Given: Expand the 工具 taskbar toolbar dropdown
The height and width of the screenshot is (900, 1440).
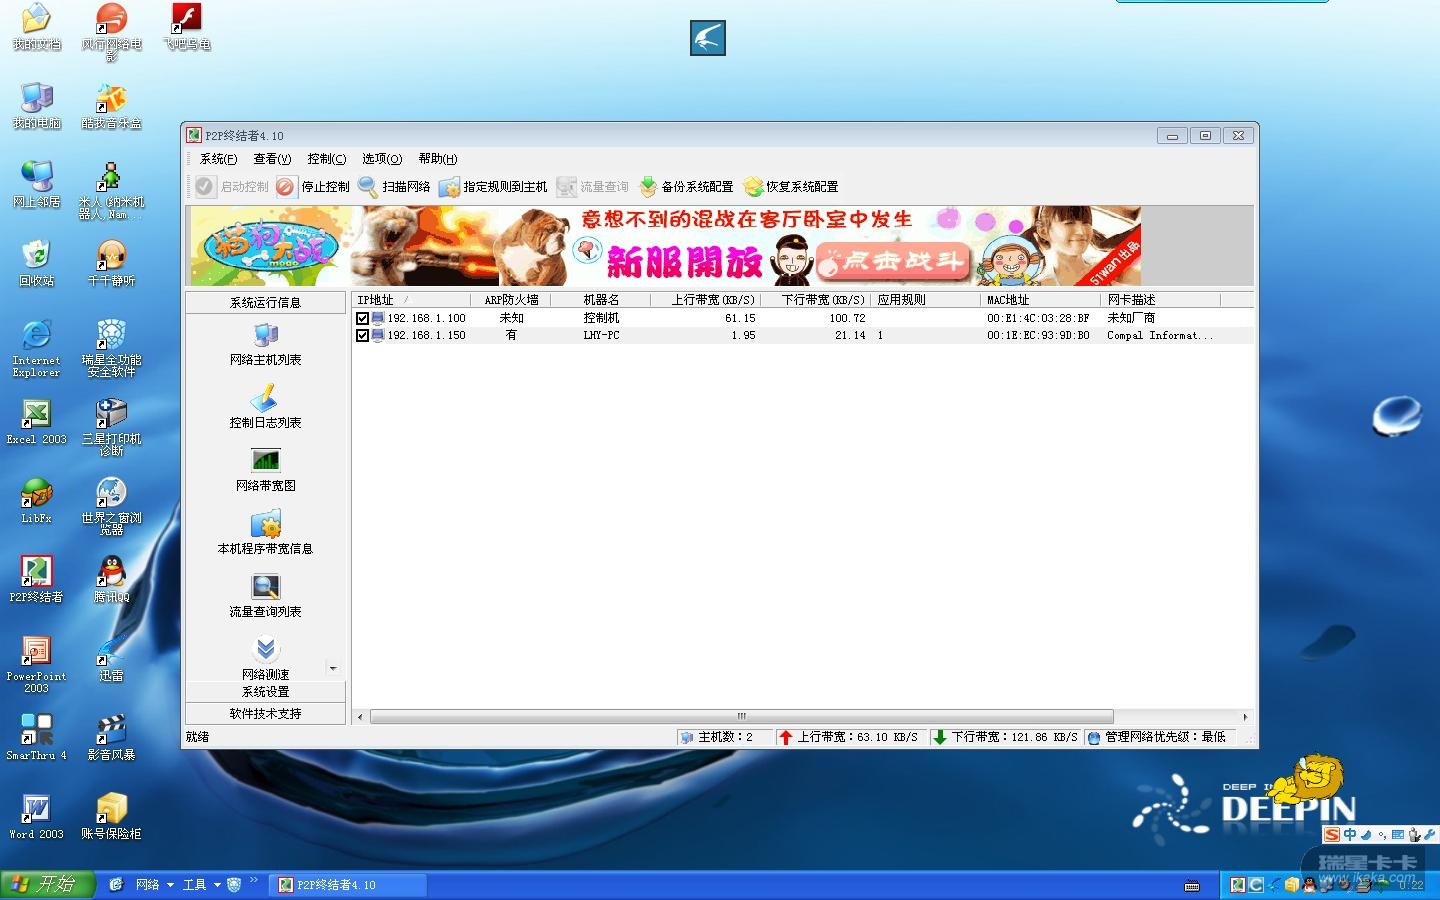Looking at the screenshot, I should 217,885.
